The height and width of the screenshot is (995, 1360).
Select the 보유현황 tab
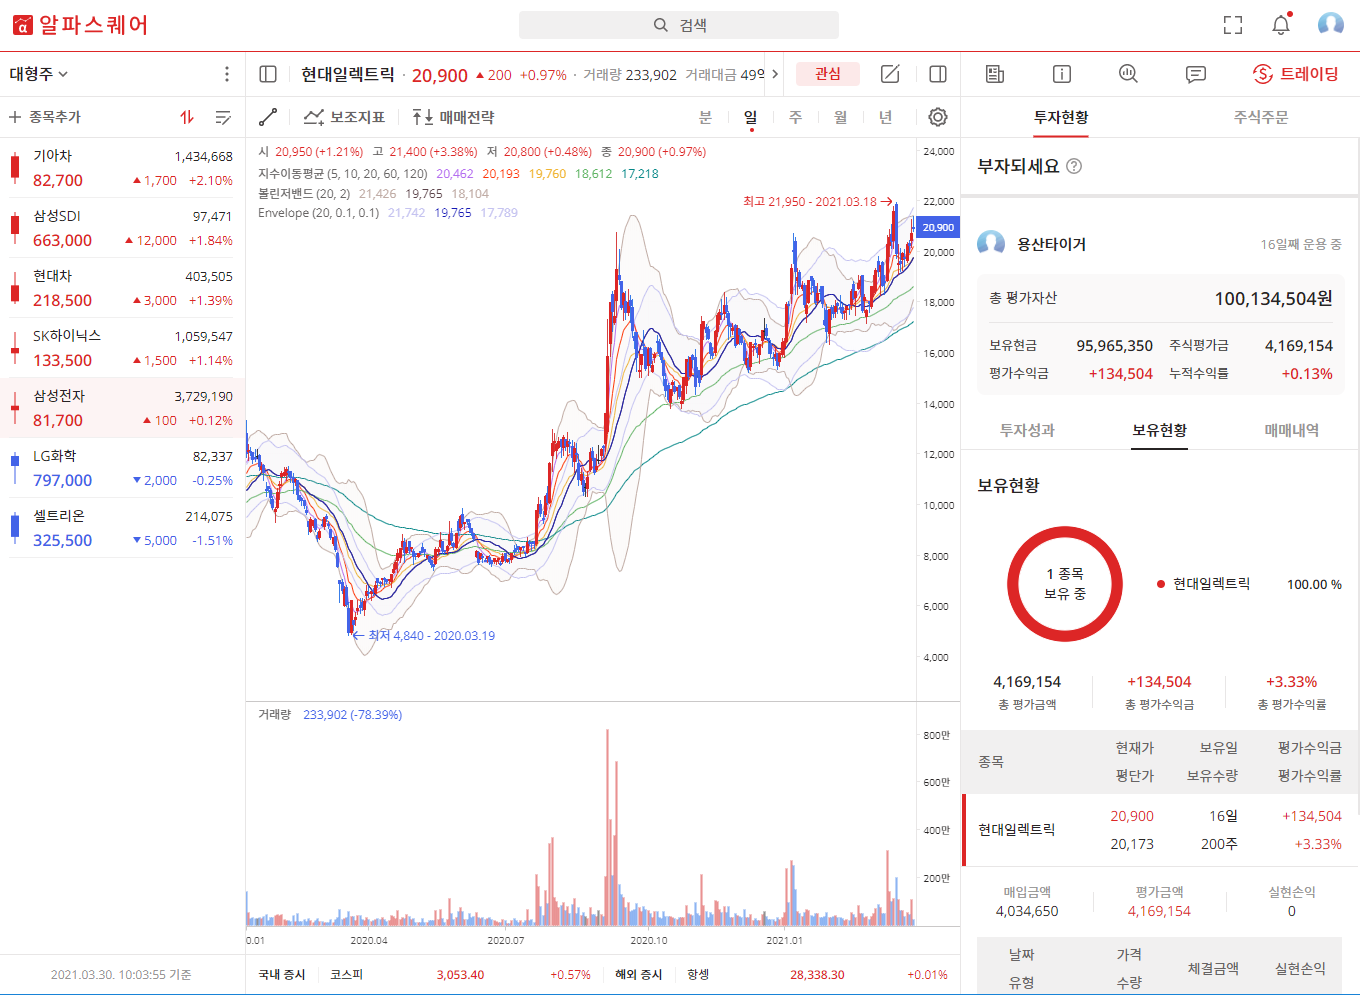click(x=1159, y=430)
